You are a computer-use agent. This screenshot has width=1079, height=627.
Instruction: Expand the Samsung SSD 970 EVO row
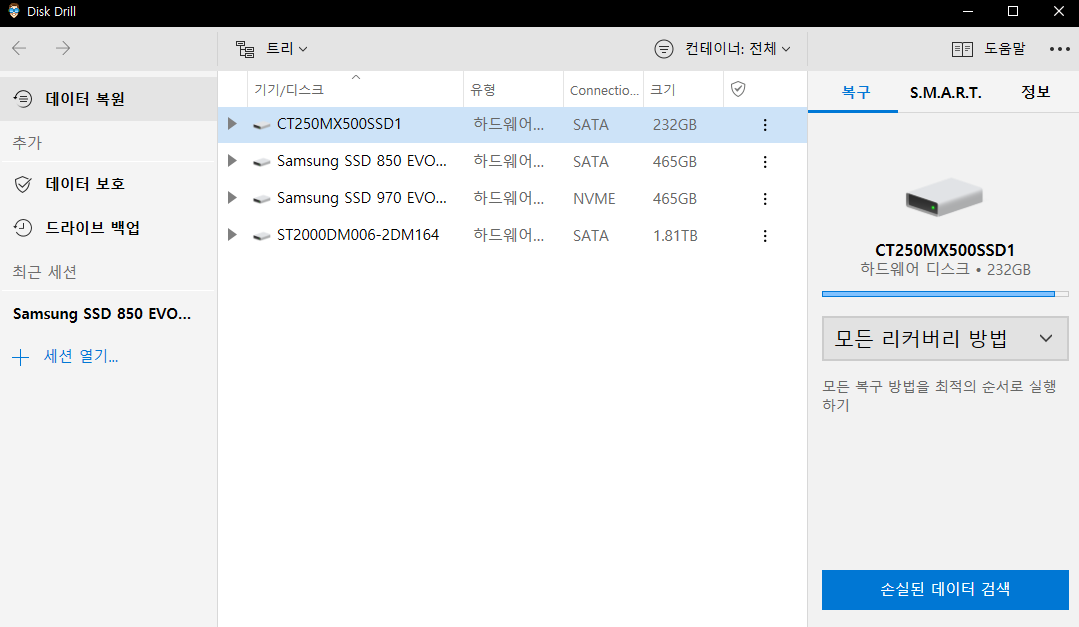[232, 198]
